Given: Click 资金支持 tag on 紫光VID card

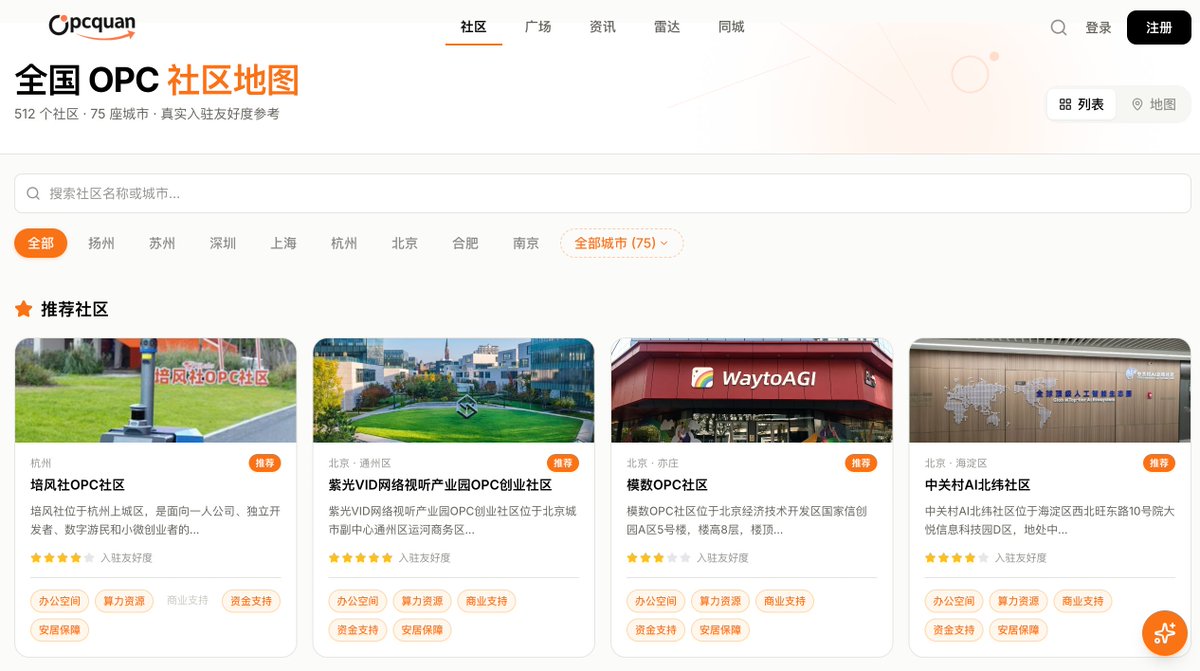Looking at the screenshot, I should pos(358,630).
